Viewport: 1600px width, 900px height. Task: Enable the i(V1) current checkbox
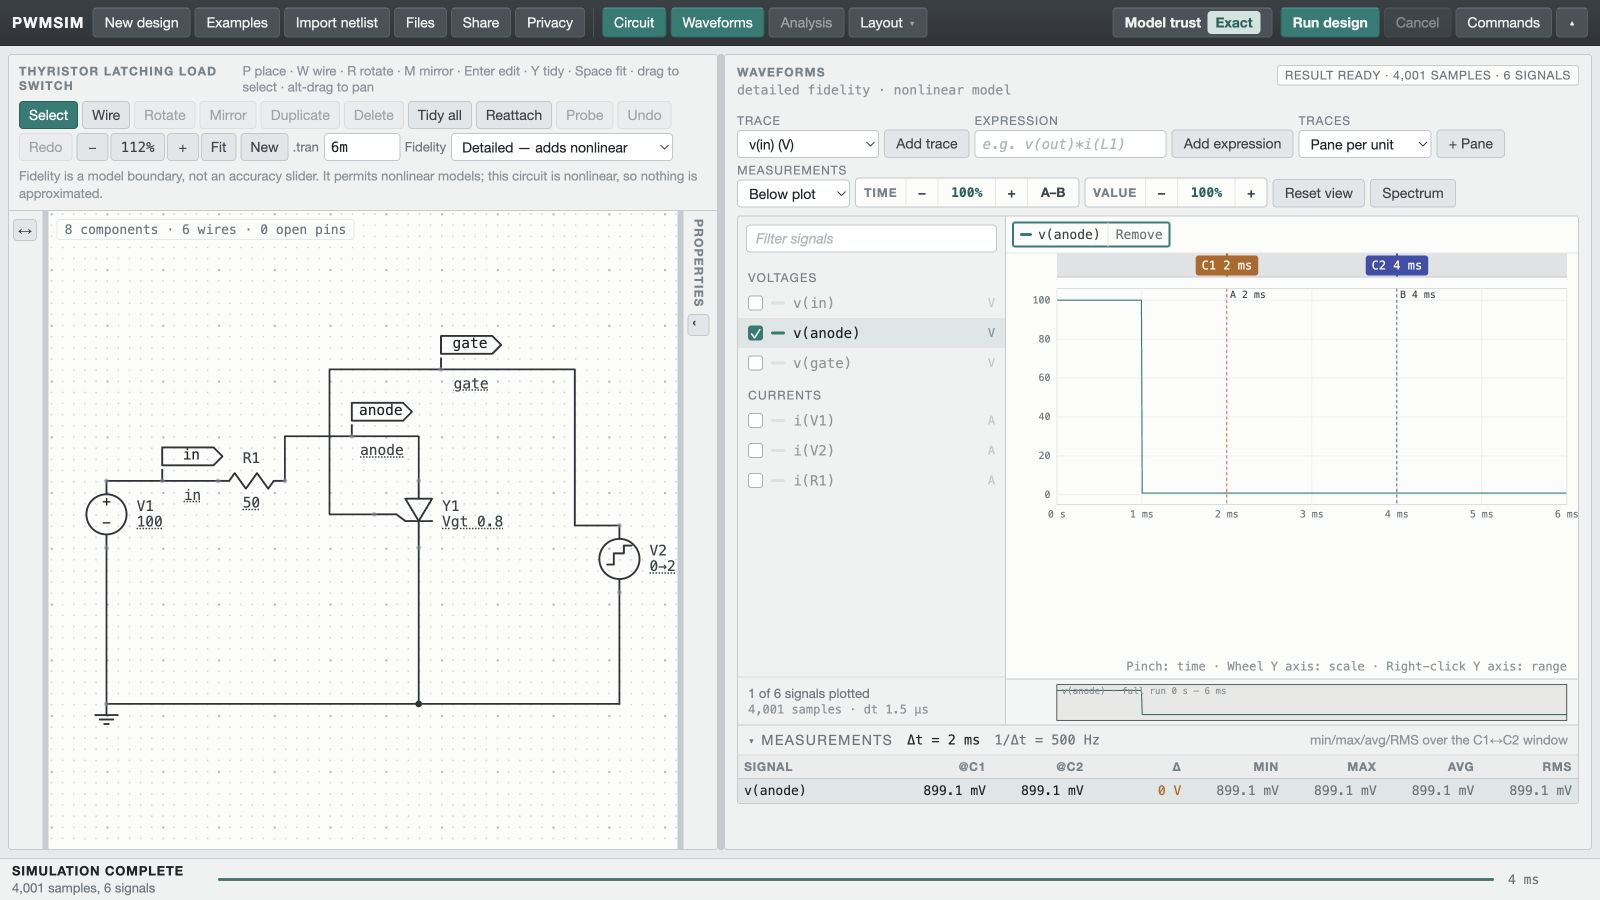coord(755,421)
